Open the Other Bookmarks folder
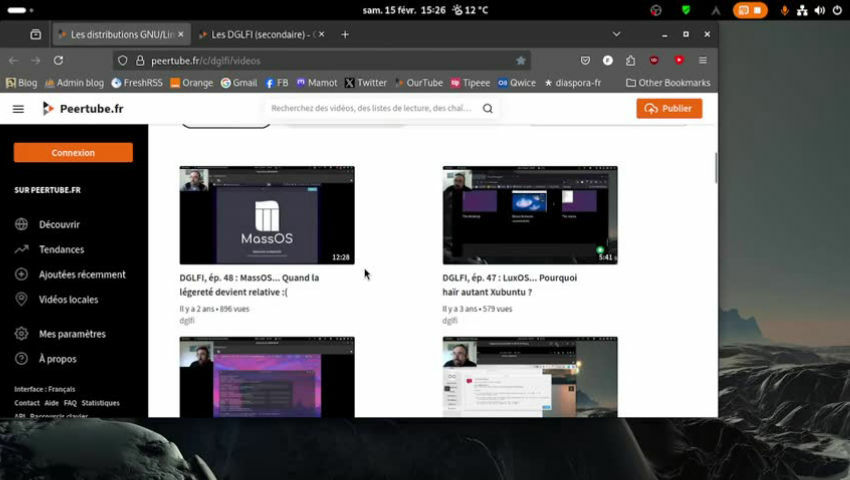Viewport: 850px width, 480px height. pos(668,83)
